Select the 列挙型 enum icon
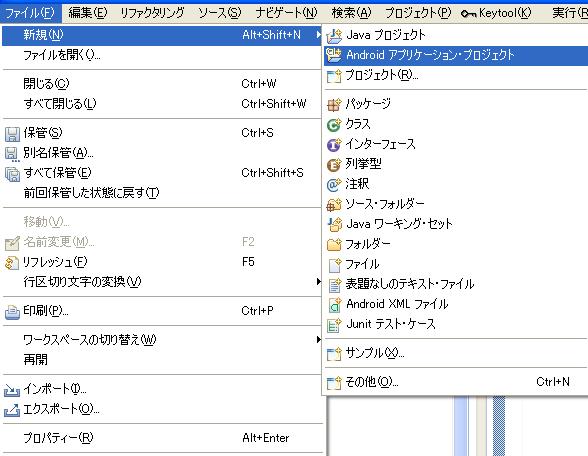 pos(334,164)
